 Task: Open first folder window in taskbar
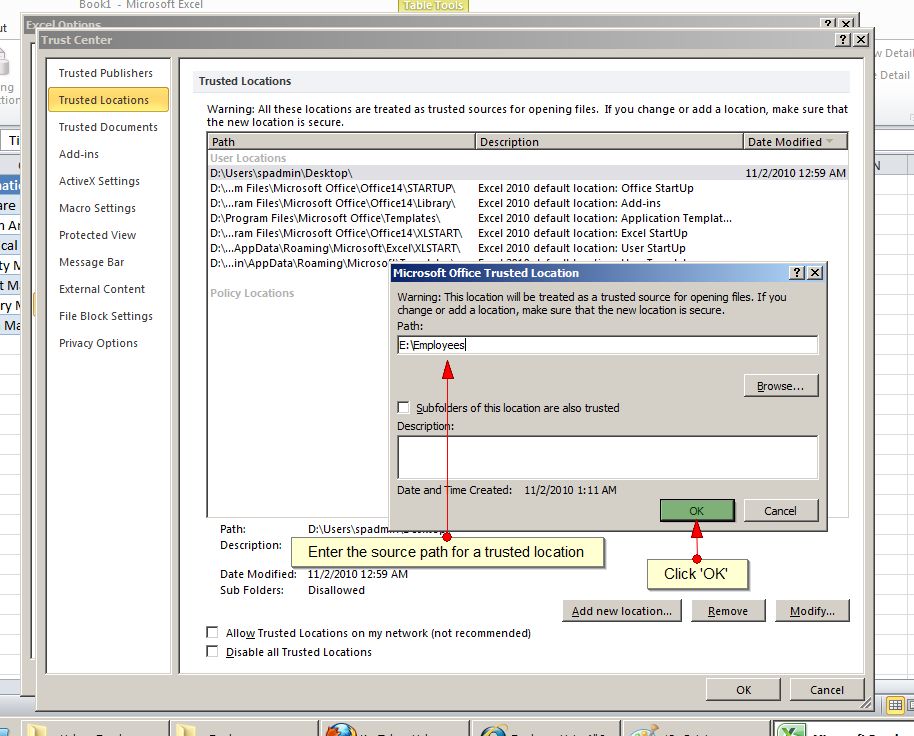(95, 728)
